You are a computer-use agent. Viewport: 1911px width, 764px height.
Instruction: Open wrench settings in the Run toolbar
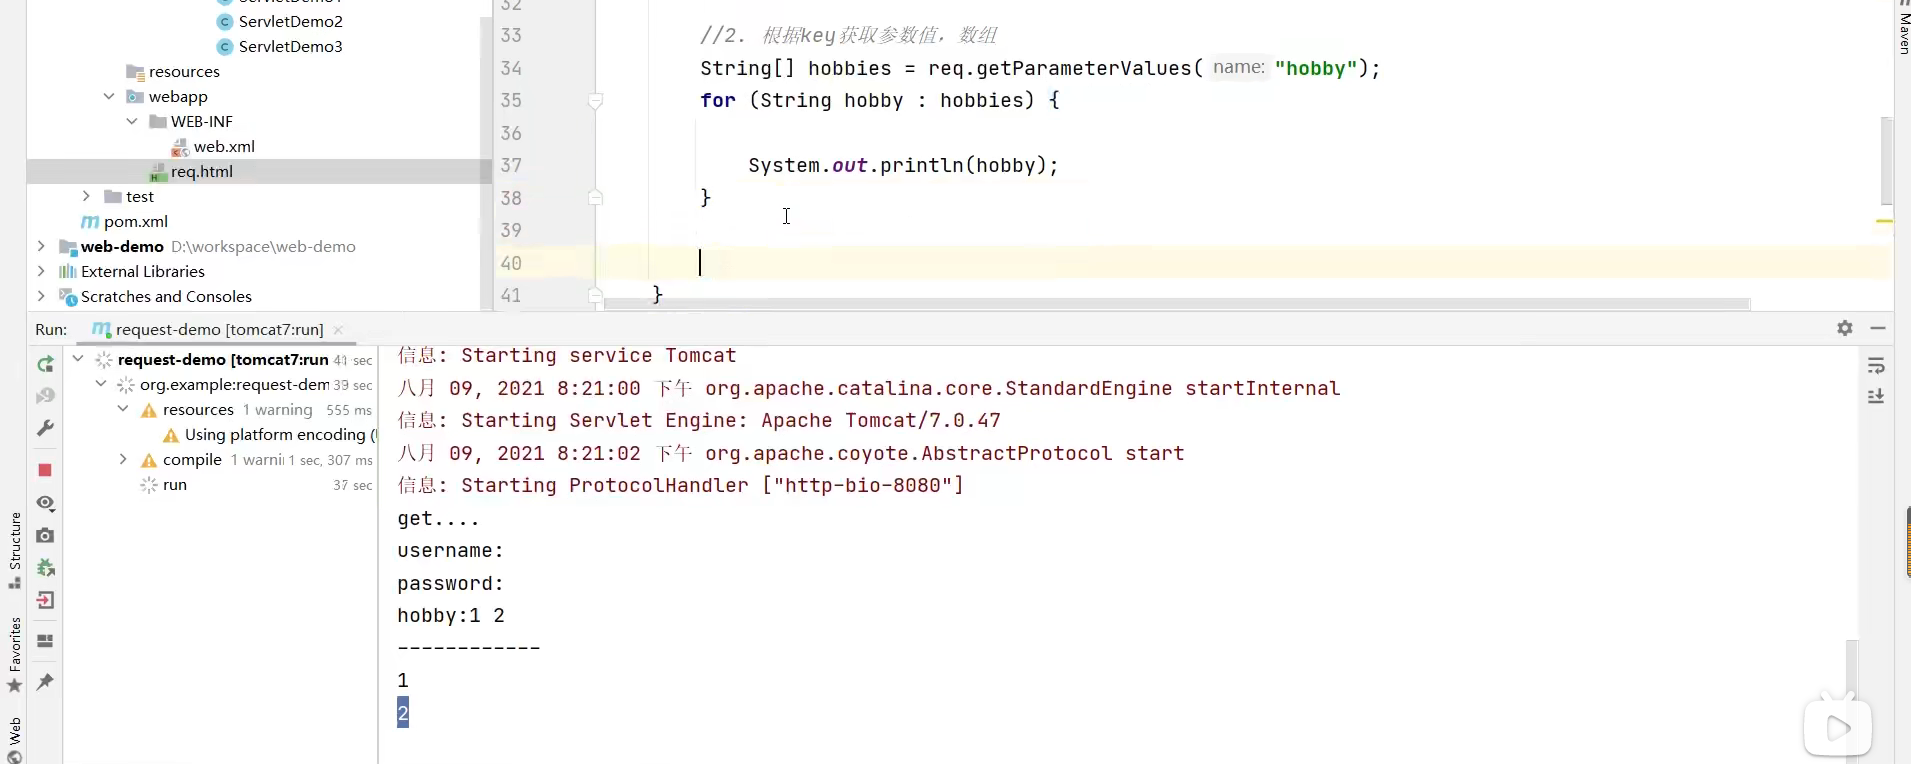click(45, 428)
